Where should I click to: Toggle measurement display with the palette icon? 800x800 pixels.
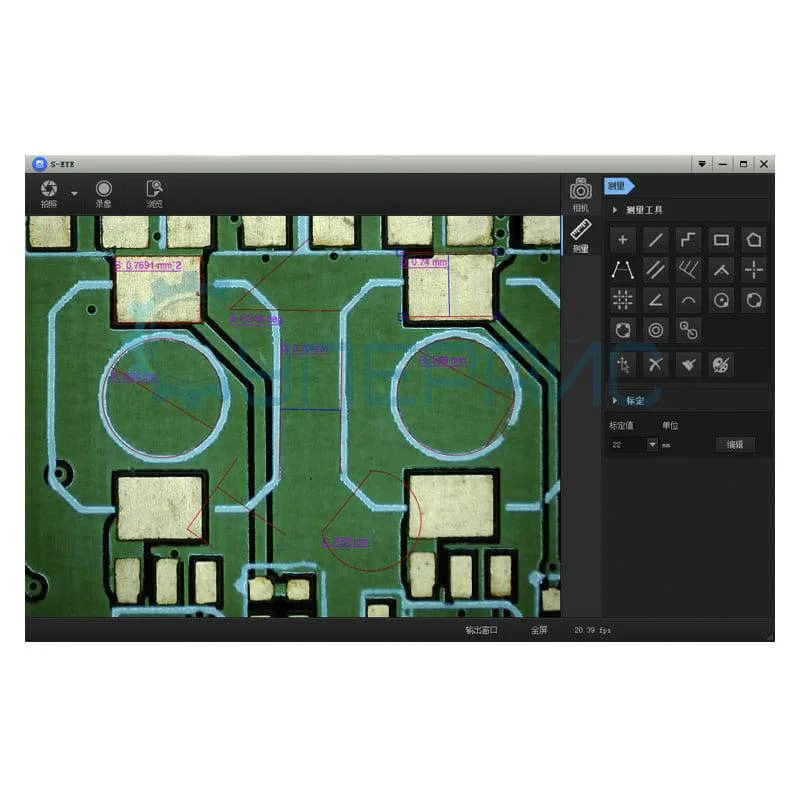point(721,364)
